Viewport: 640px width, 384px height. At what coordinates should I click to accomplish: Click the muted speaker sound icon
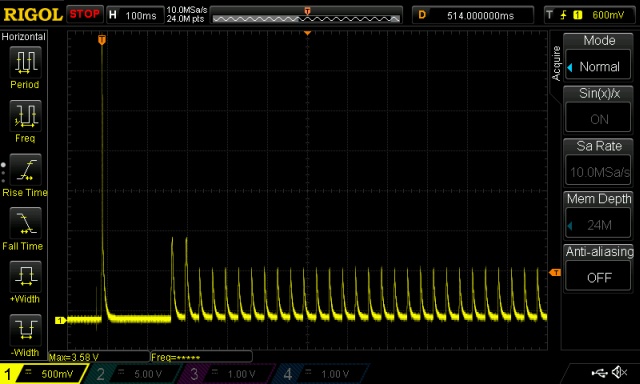tap(619, 372)
